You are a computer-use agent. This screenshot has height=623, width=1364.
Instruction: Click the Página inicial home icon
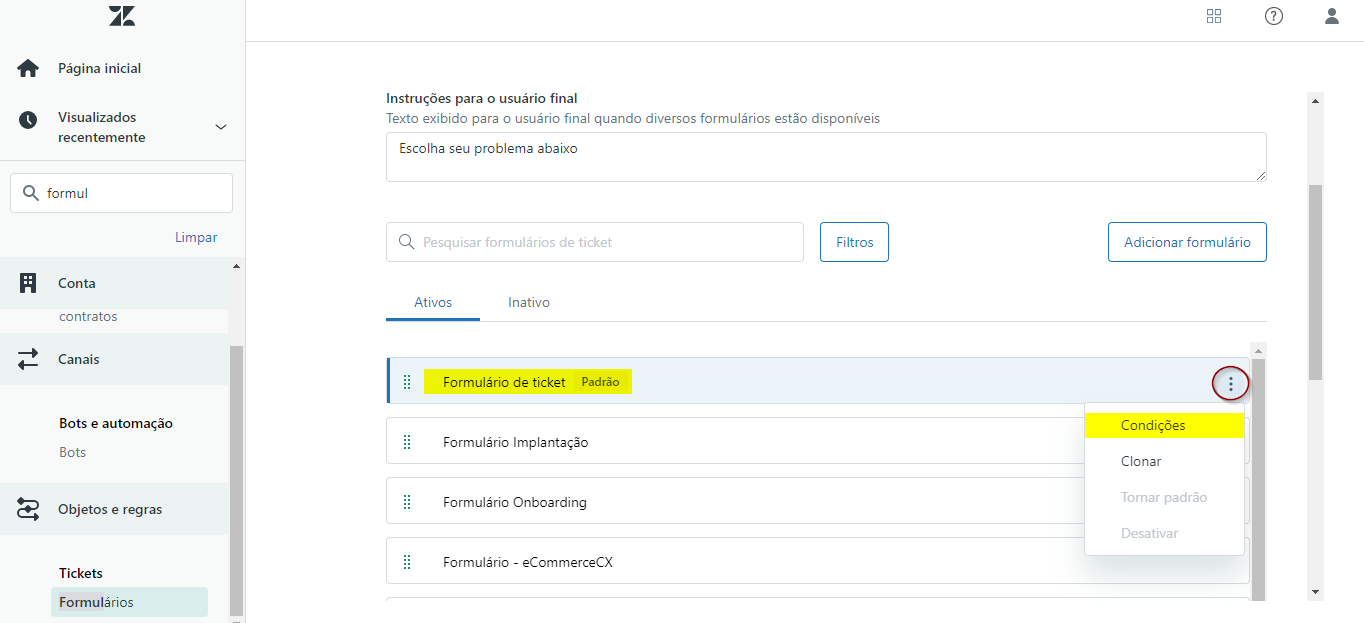(x=28, y=69)
